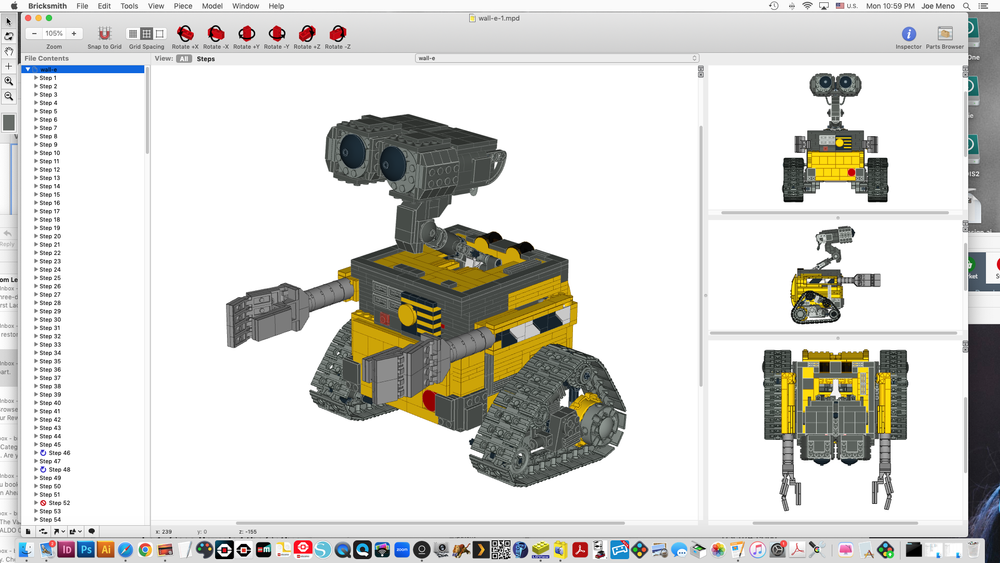
Task: Activate the zoom out magnifier tool
Action: coord(8,96)
